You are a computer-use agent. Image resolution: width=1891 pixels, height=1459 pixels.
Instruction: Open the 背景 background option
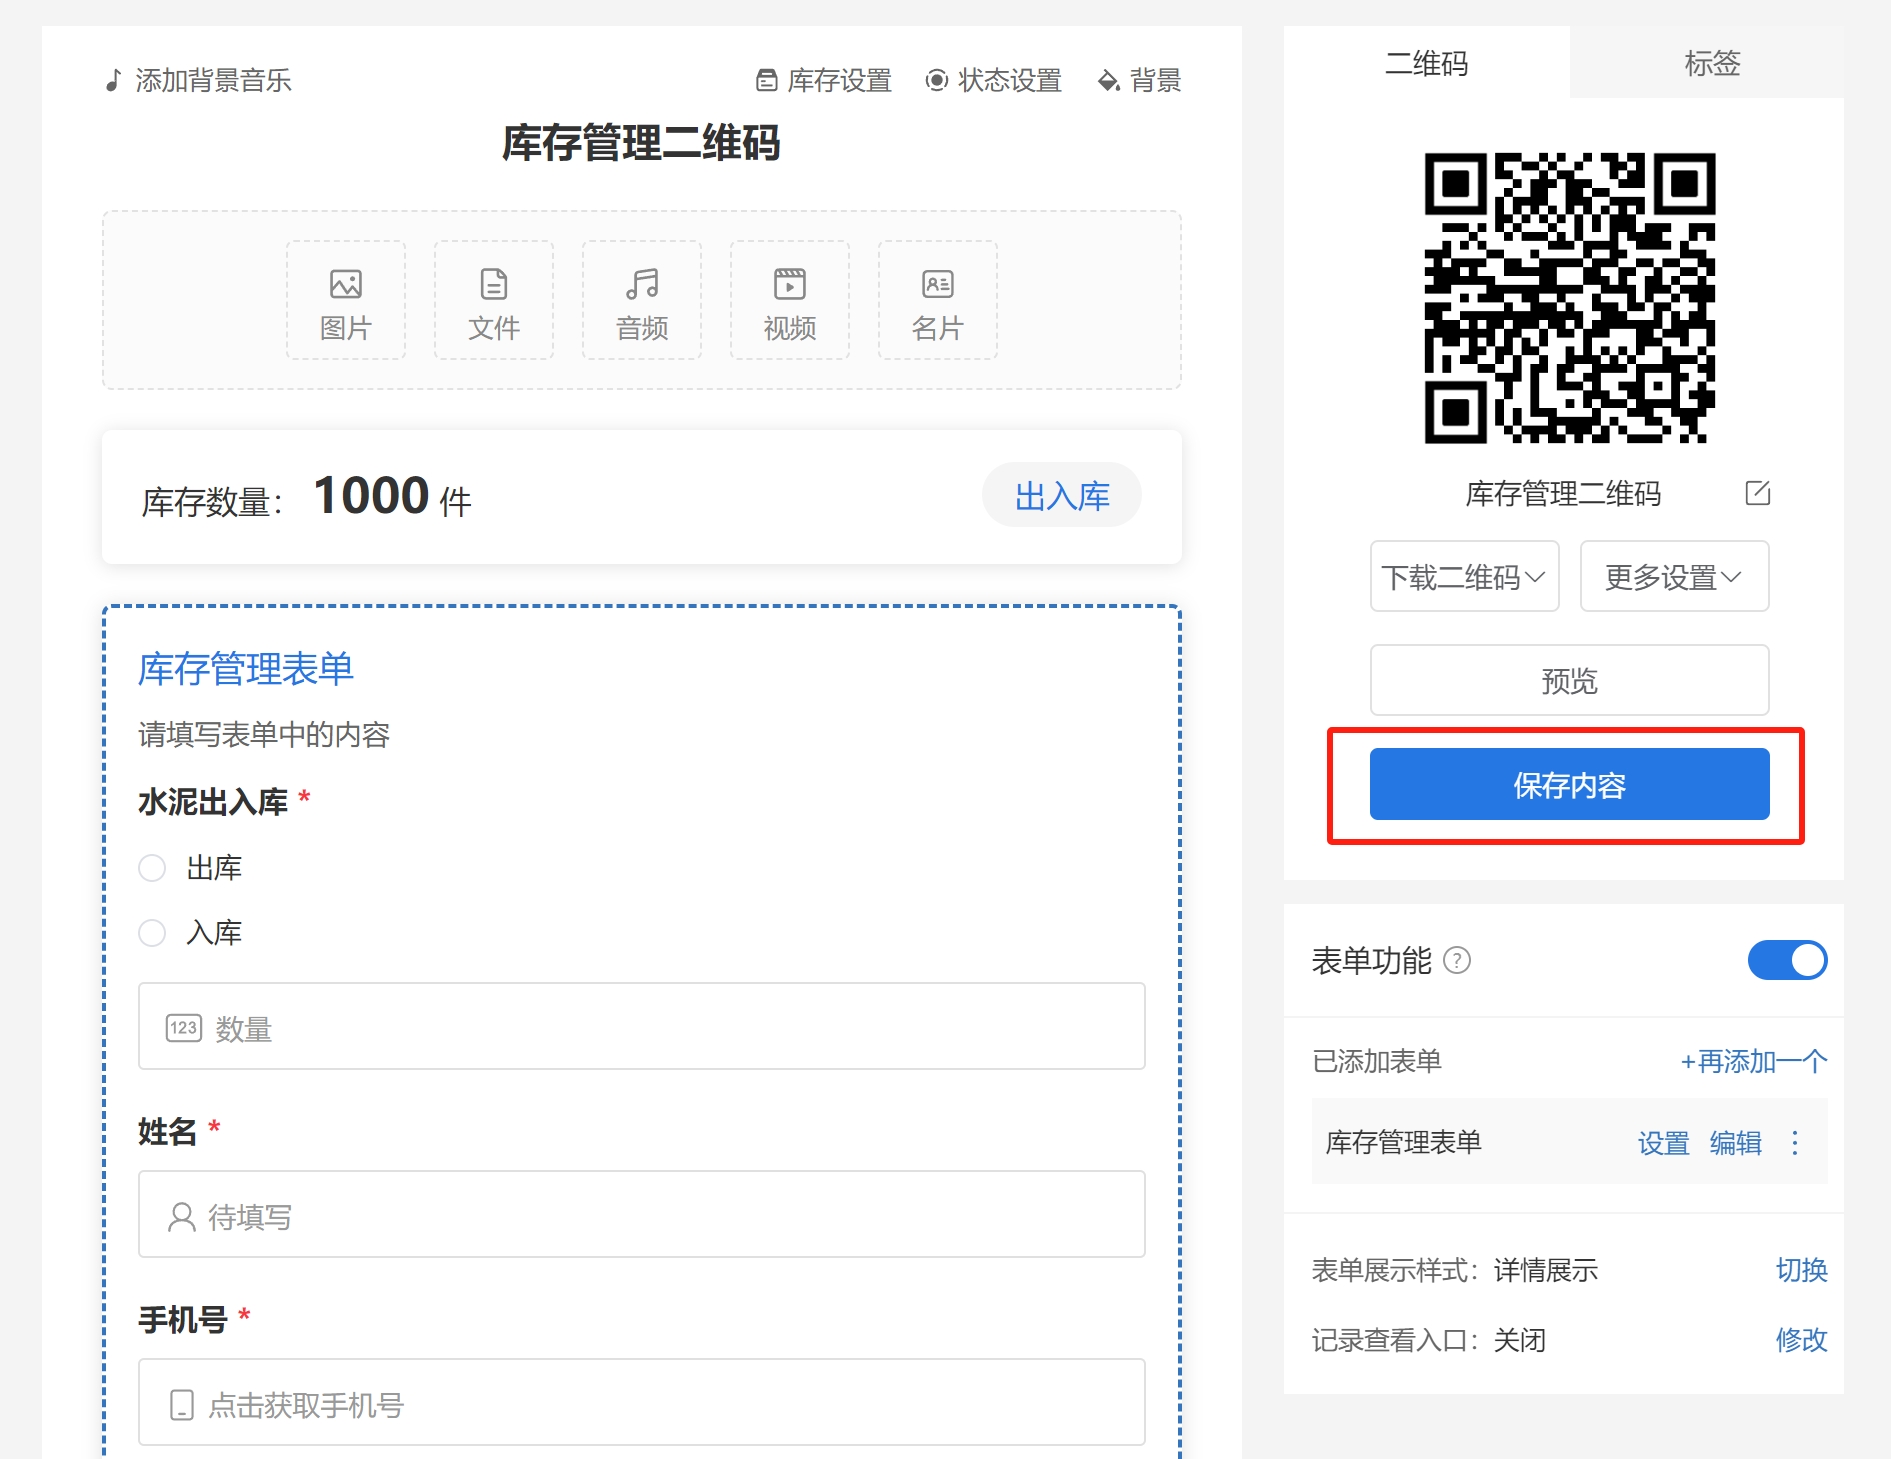1139,80
